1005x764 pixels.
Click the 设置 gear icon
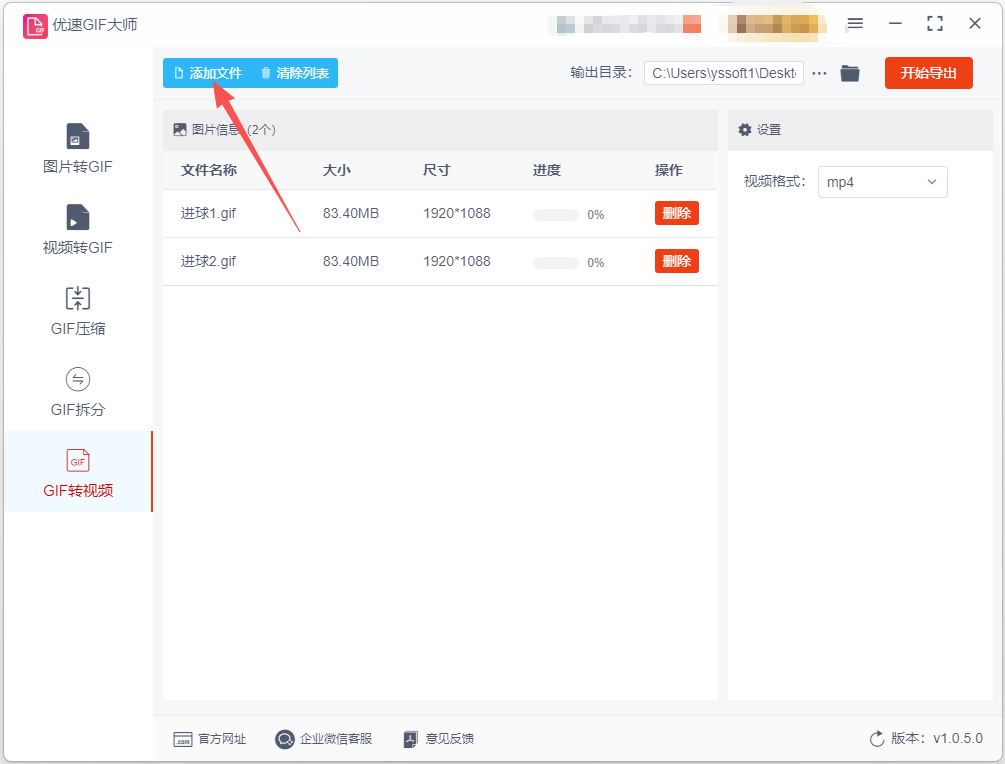[x=745, y=129]
